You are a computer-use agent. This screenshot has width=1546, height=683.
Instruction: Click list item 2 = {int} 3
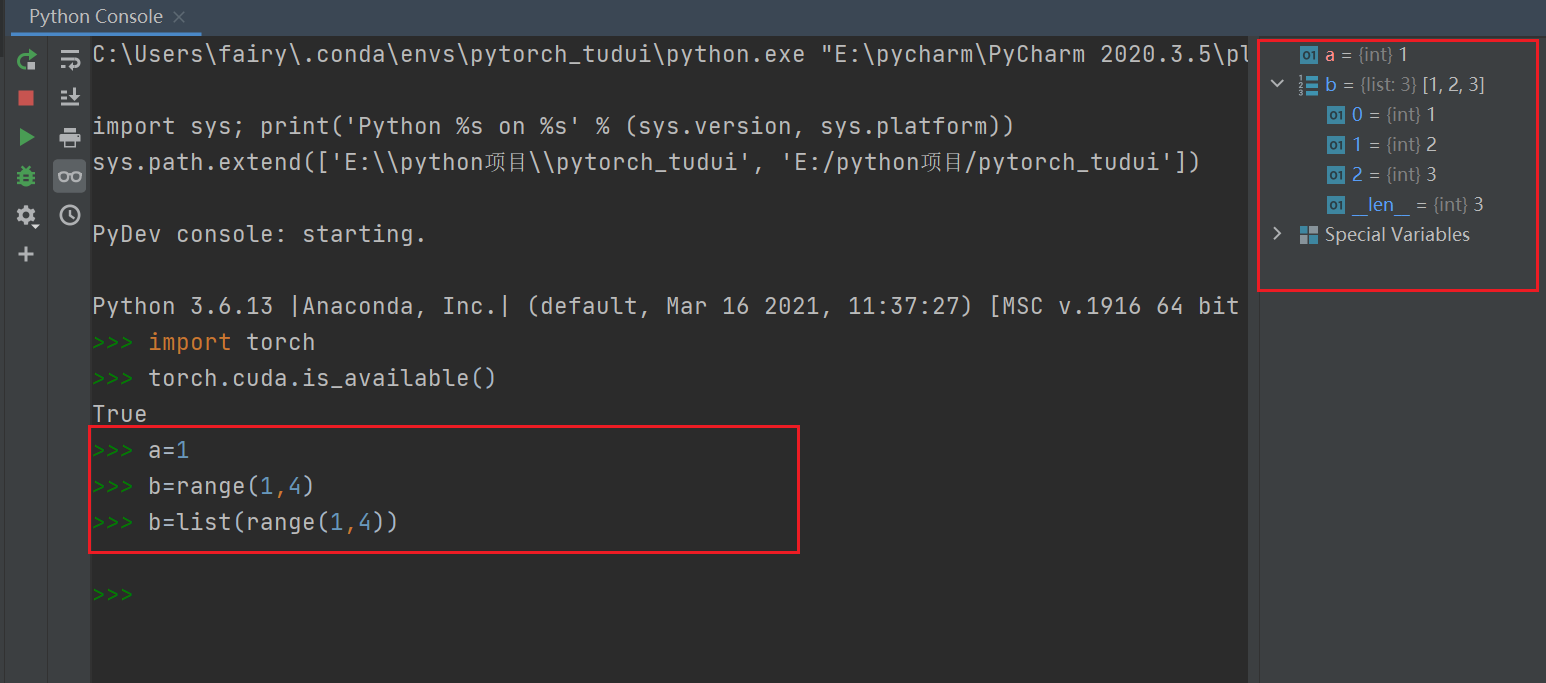coord(1381,174)
